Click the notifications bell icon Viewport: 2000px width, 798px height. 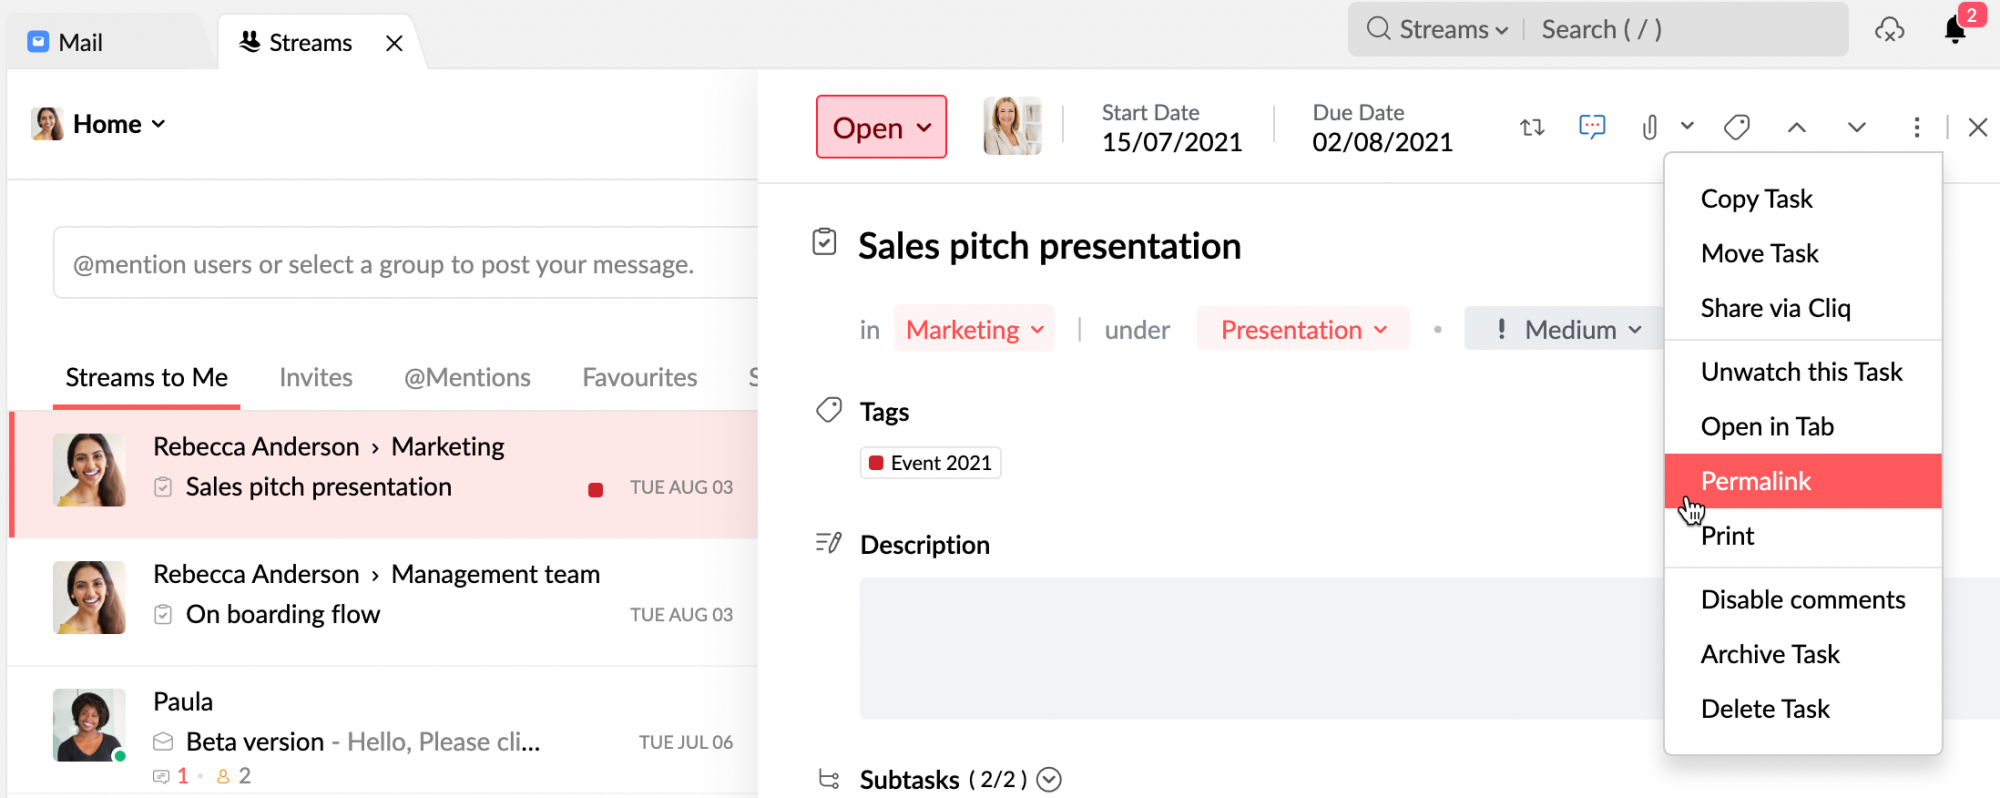(1955, 30)
